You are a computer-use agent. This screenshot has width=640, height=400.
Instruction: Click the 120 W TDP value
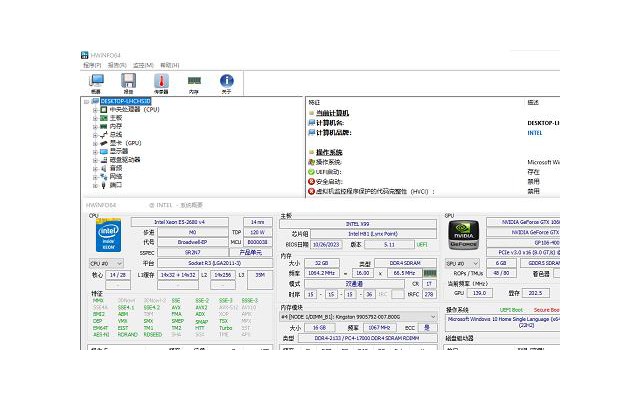point(258,232)
